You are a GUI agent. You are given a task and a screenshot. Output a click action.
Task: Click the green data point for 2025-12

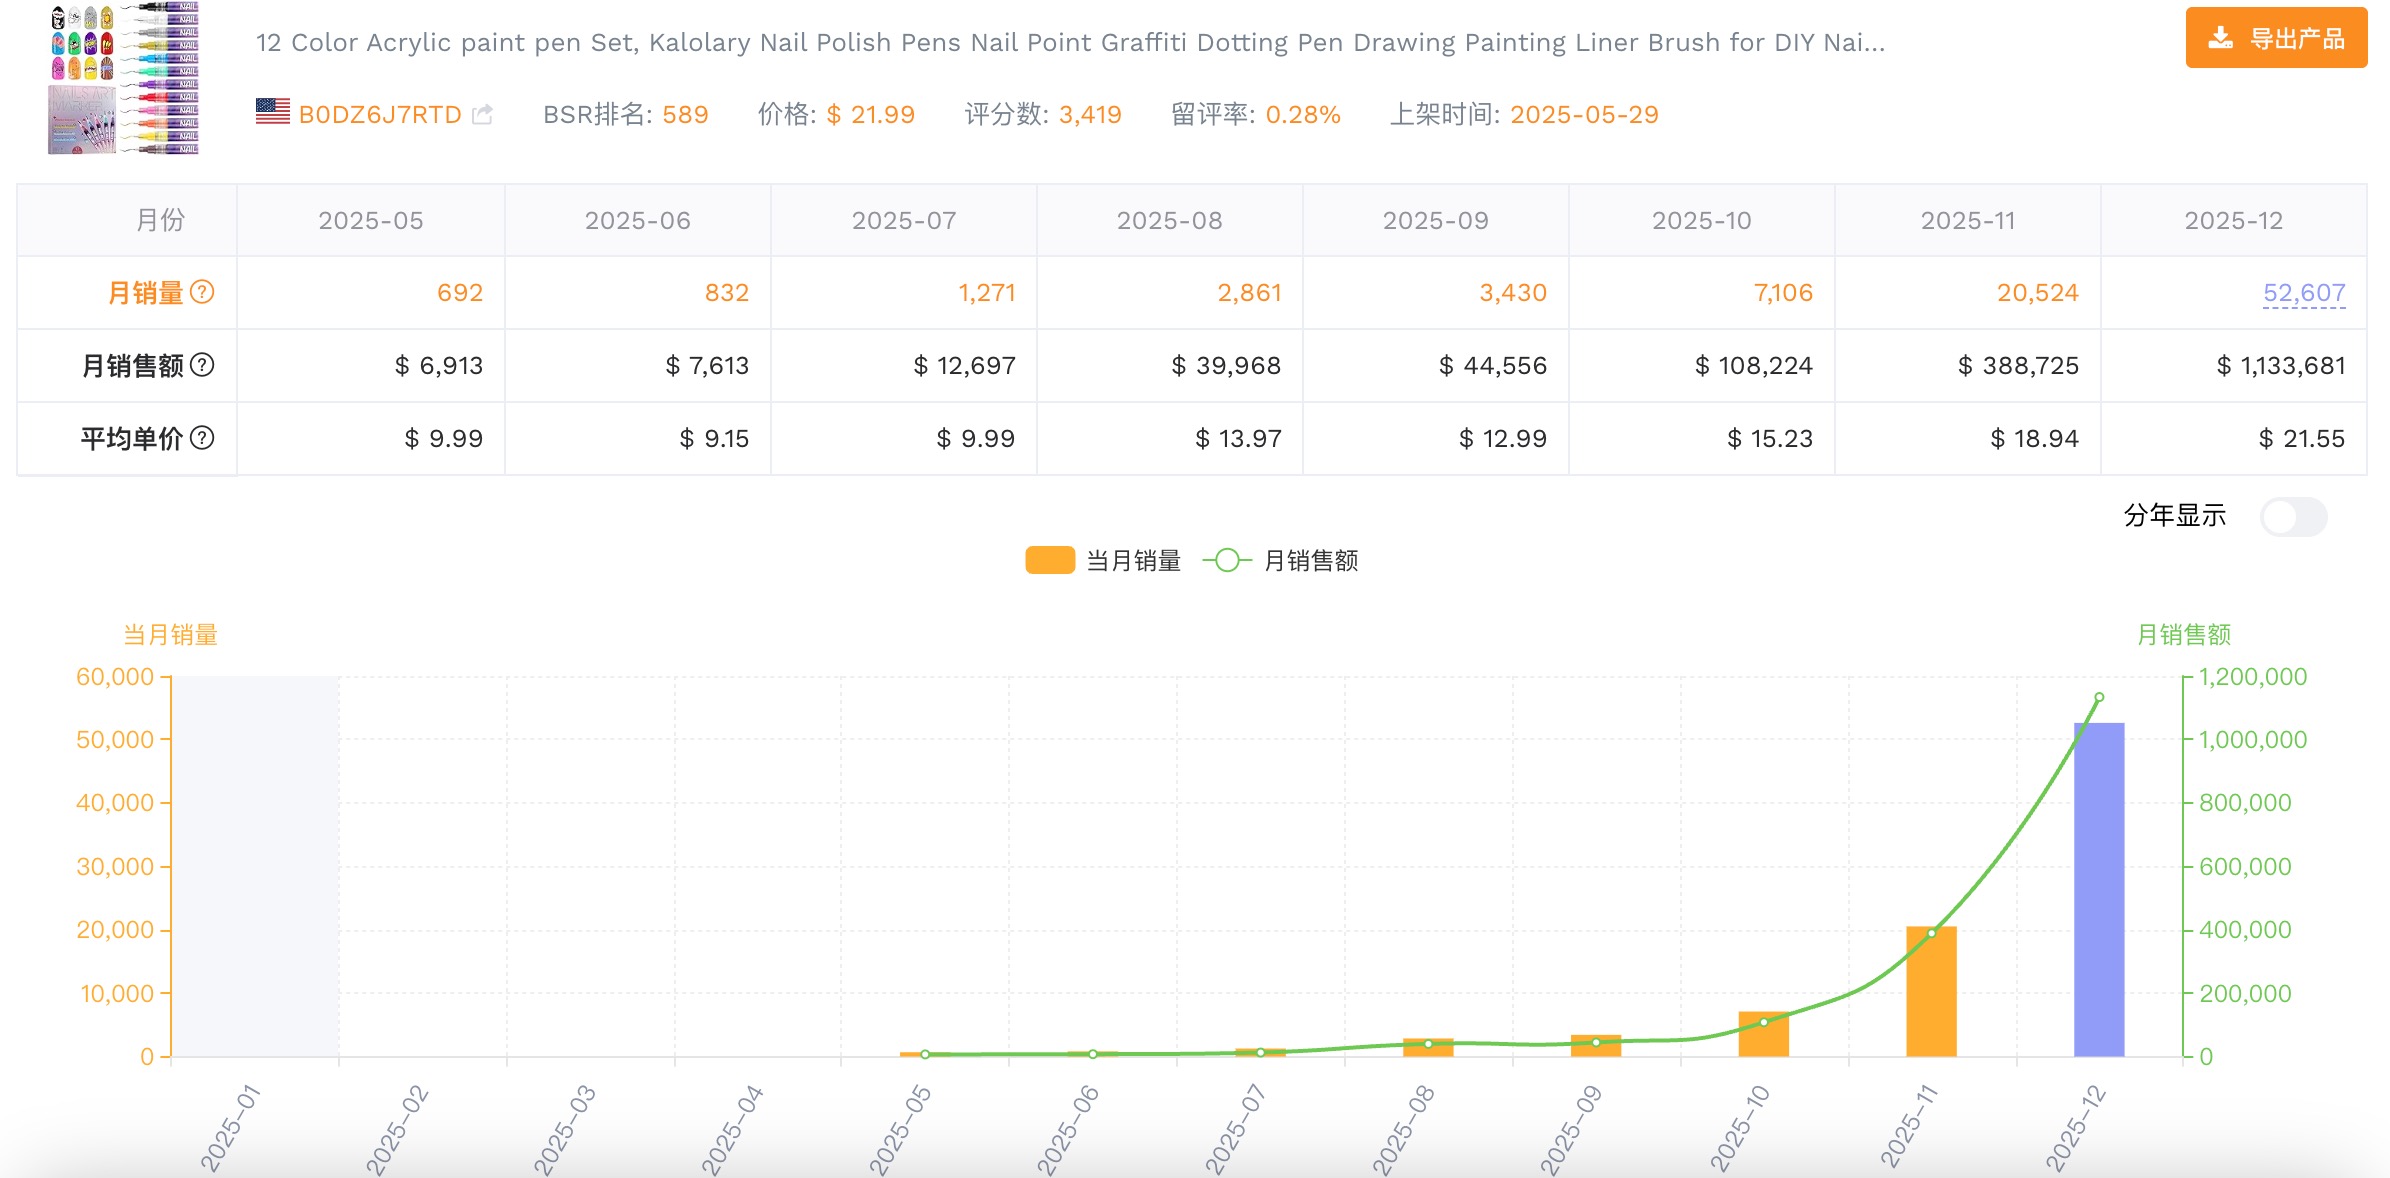(x=2099, y=697)
